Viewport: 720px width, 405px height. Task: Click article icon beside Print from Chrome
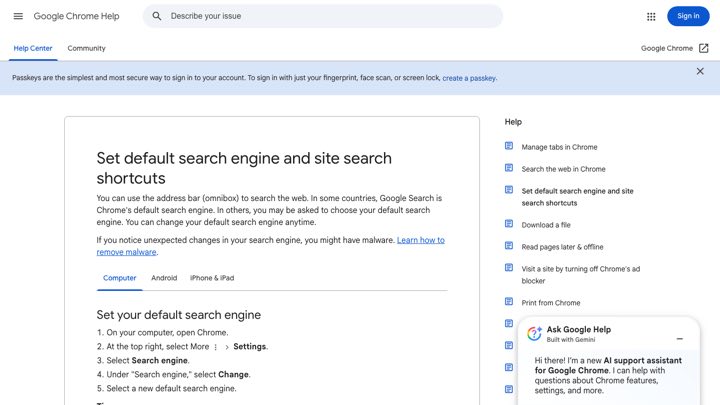point(509,302)
